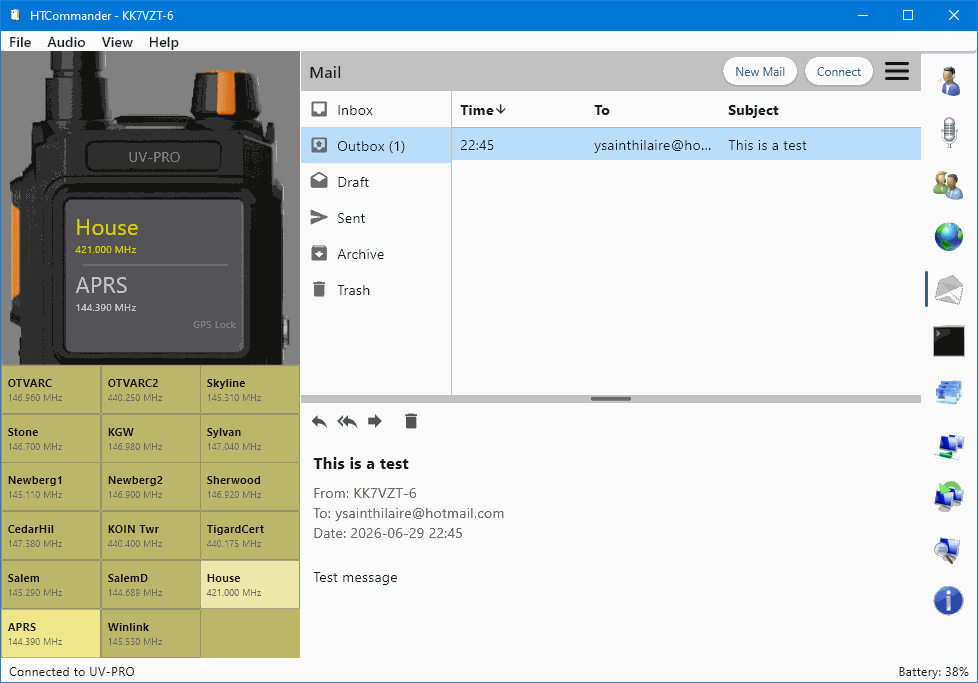Open the computer with magnifying glass icon
The image size is (978, 683).
point(949,550)
